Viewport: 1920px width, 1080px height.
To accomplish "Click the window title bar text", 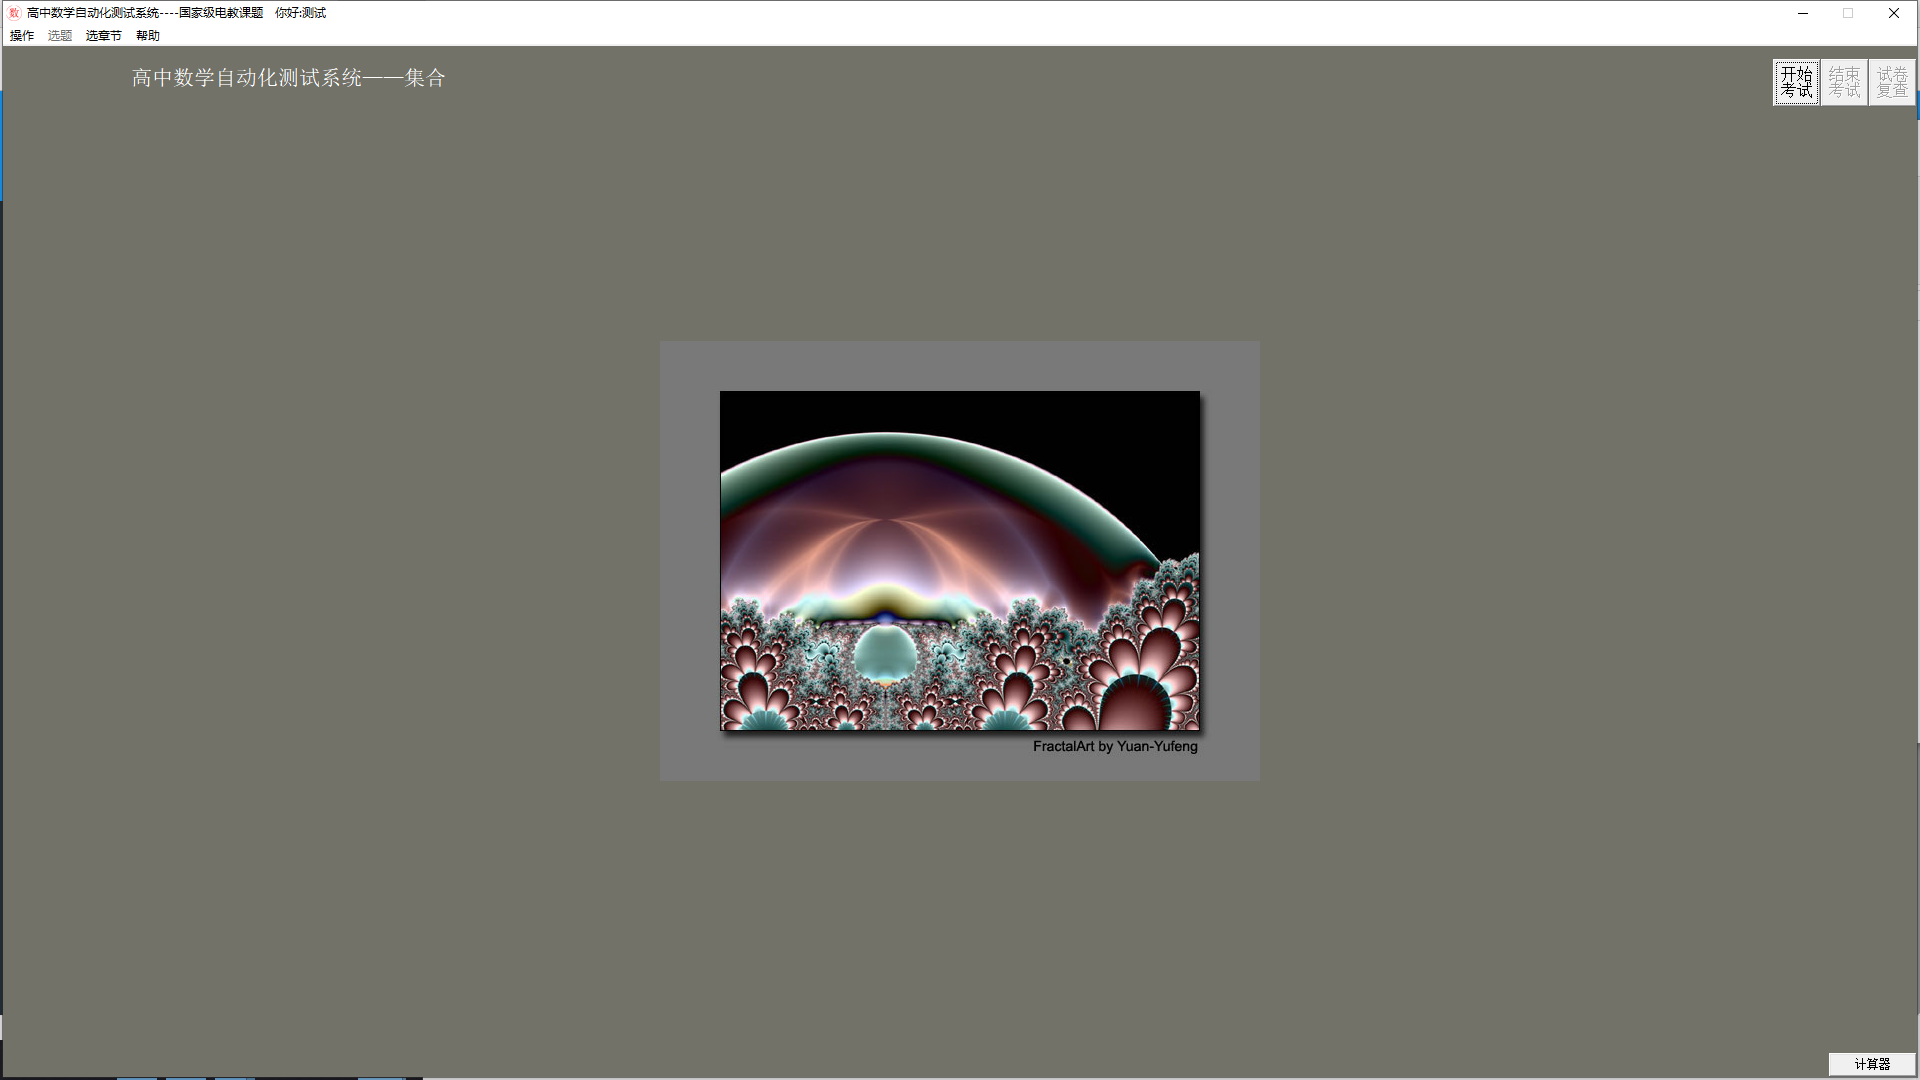I will (145, 13).
